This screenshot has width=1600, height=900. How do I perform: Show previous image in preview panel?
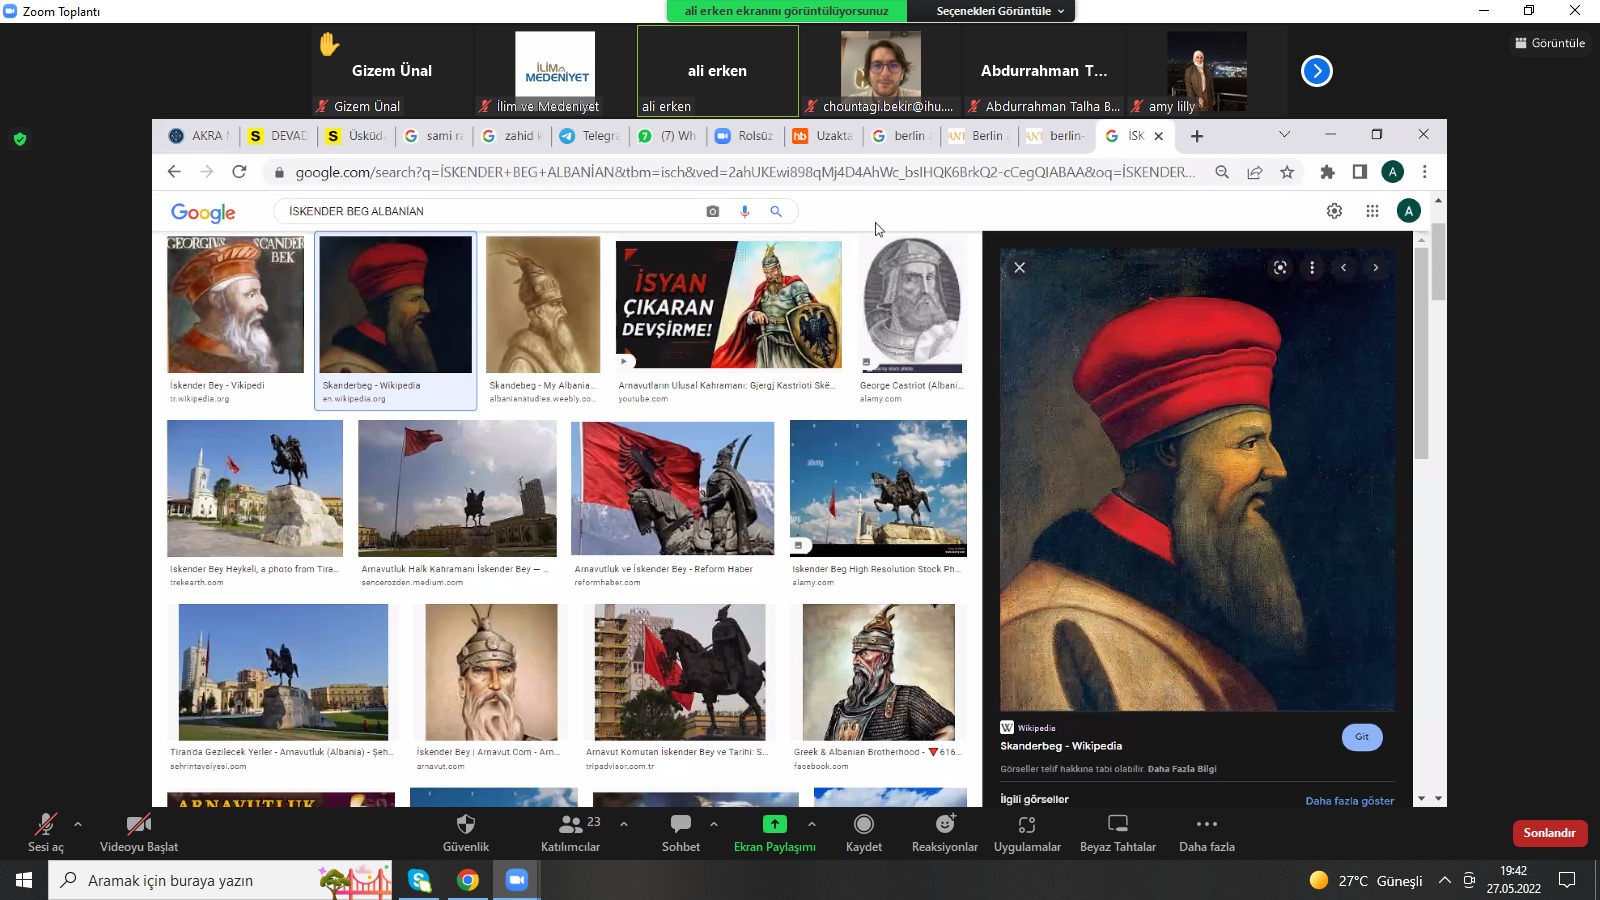[x=1344, y=267]
